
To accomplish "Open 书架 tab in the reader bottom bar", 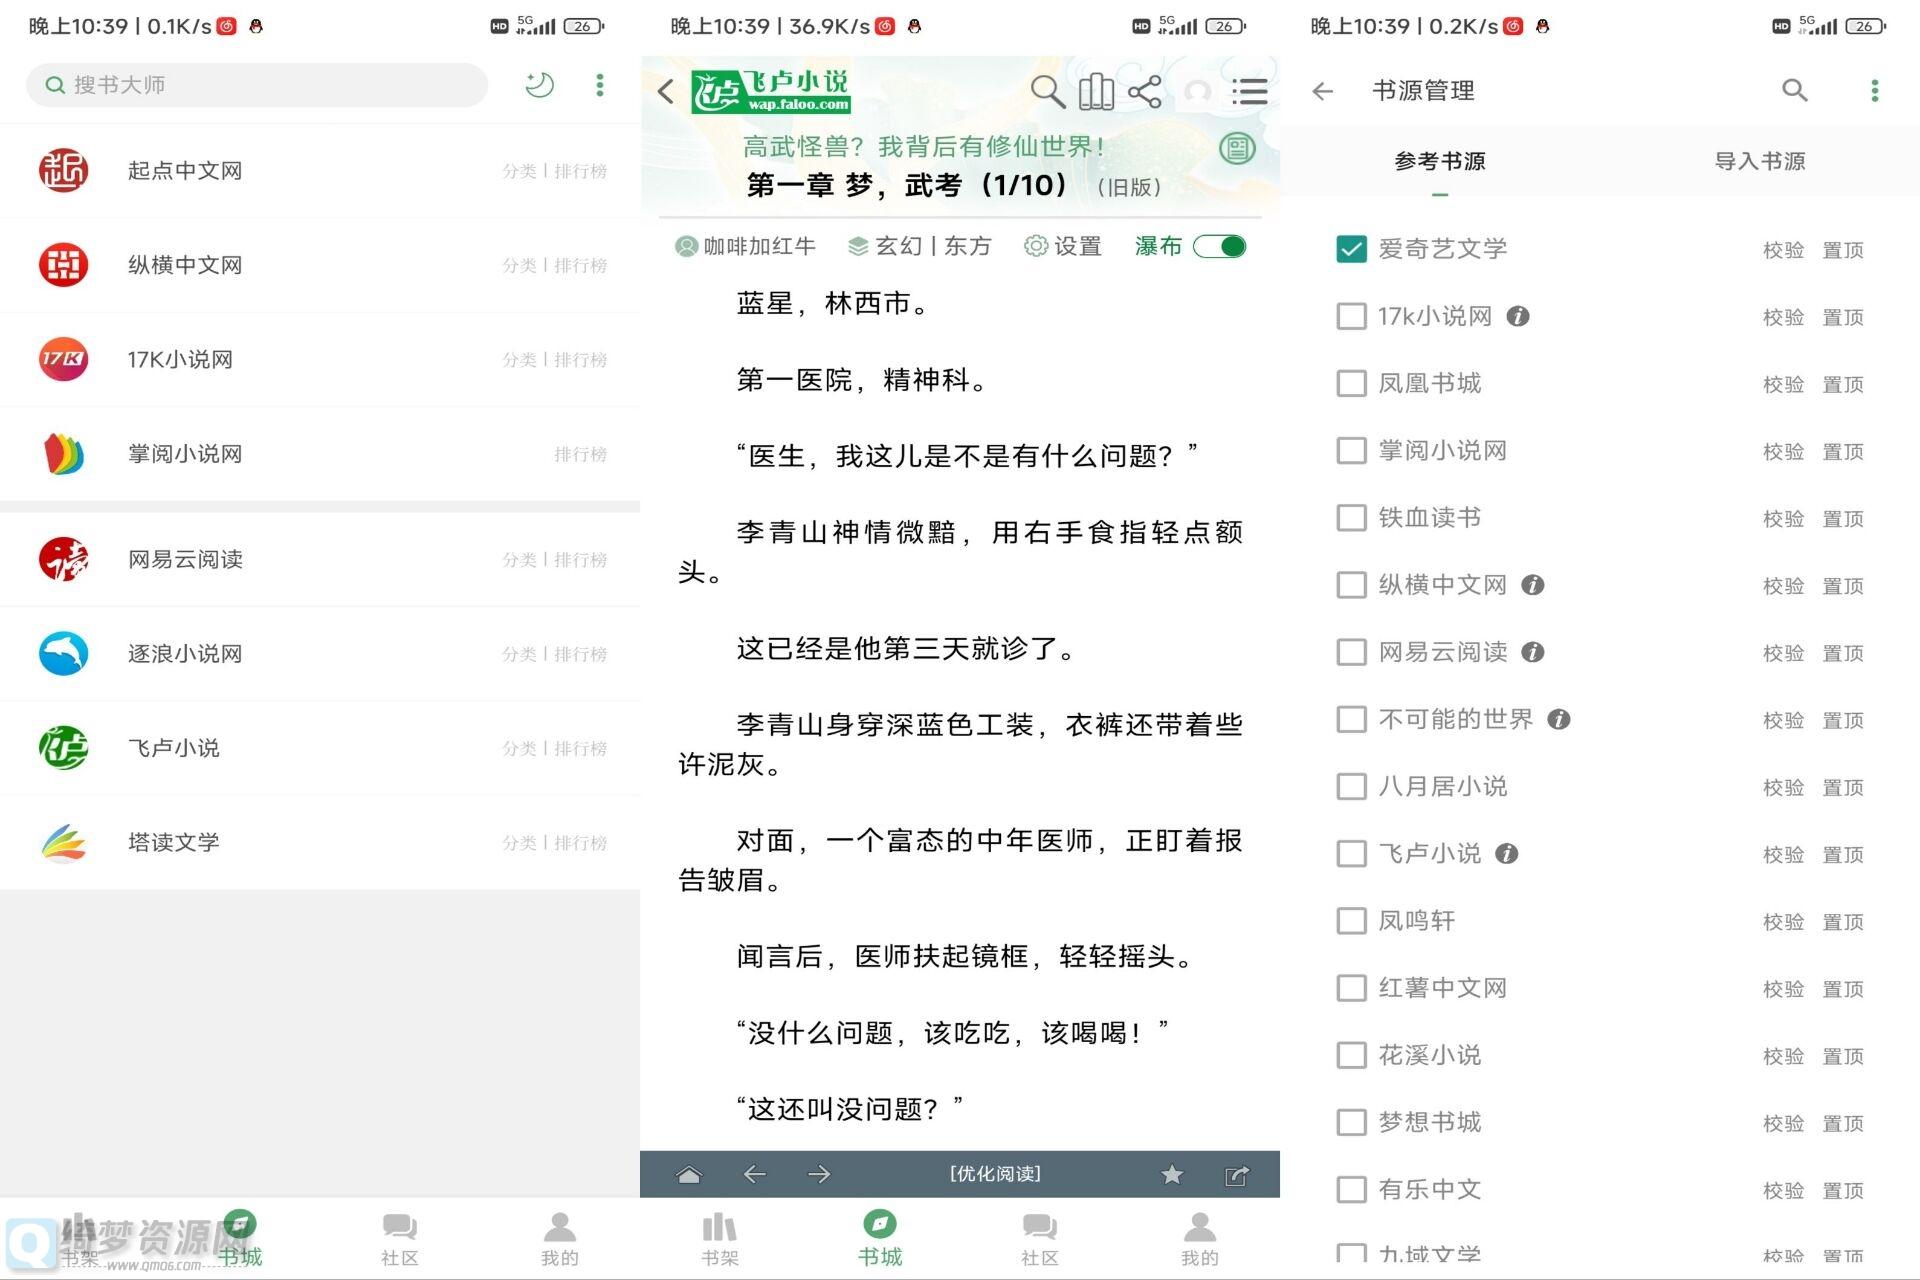I will click(720, 1238).
